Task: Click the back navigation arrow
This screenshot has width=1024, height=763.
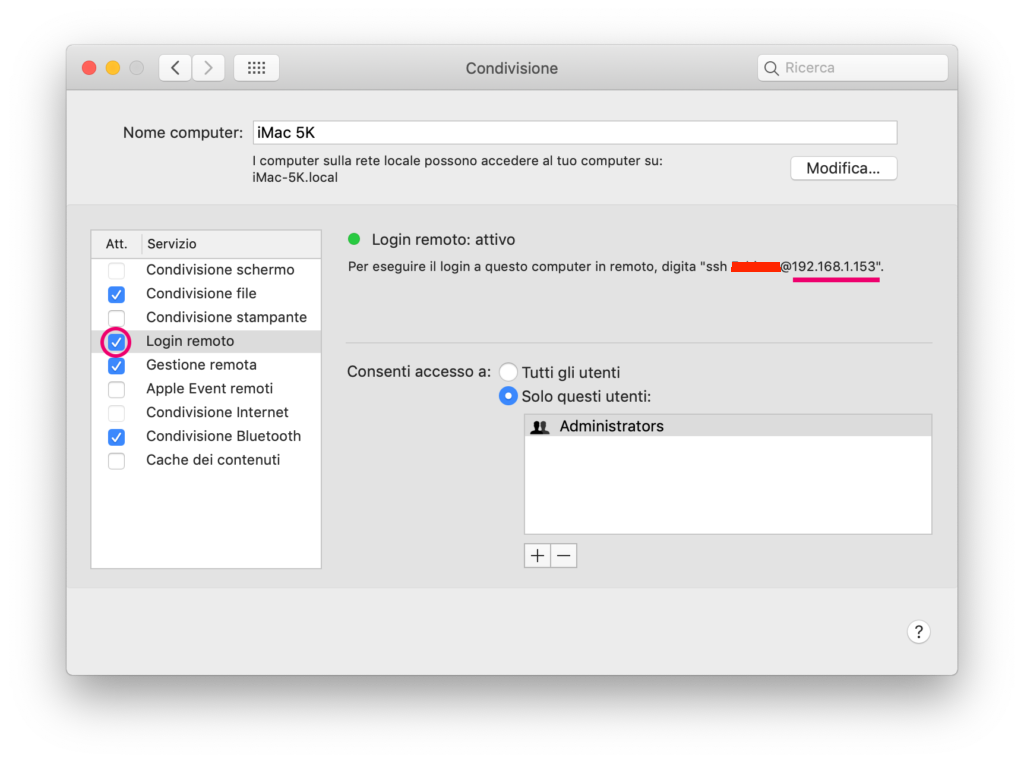Action: (175, 68)
